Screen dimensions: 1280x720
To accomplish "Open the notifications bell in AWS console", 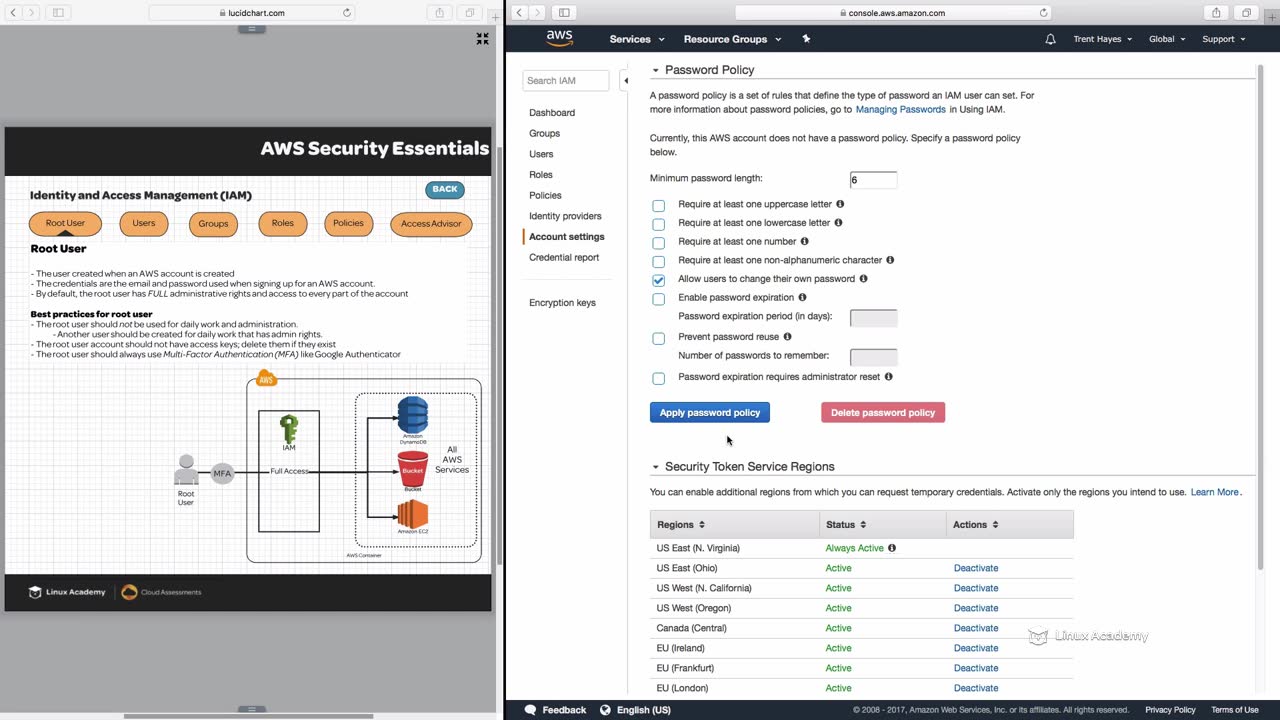I will coord(1050,39).
